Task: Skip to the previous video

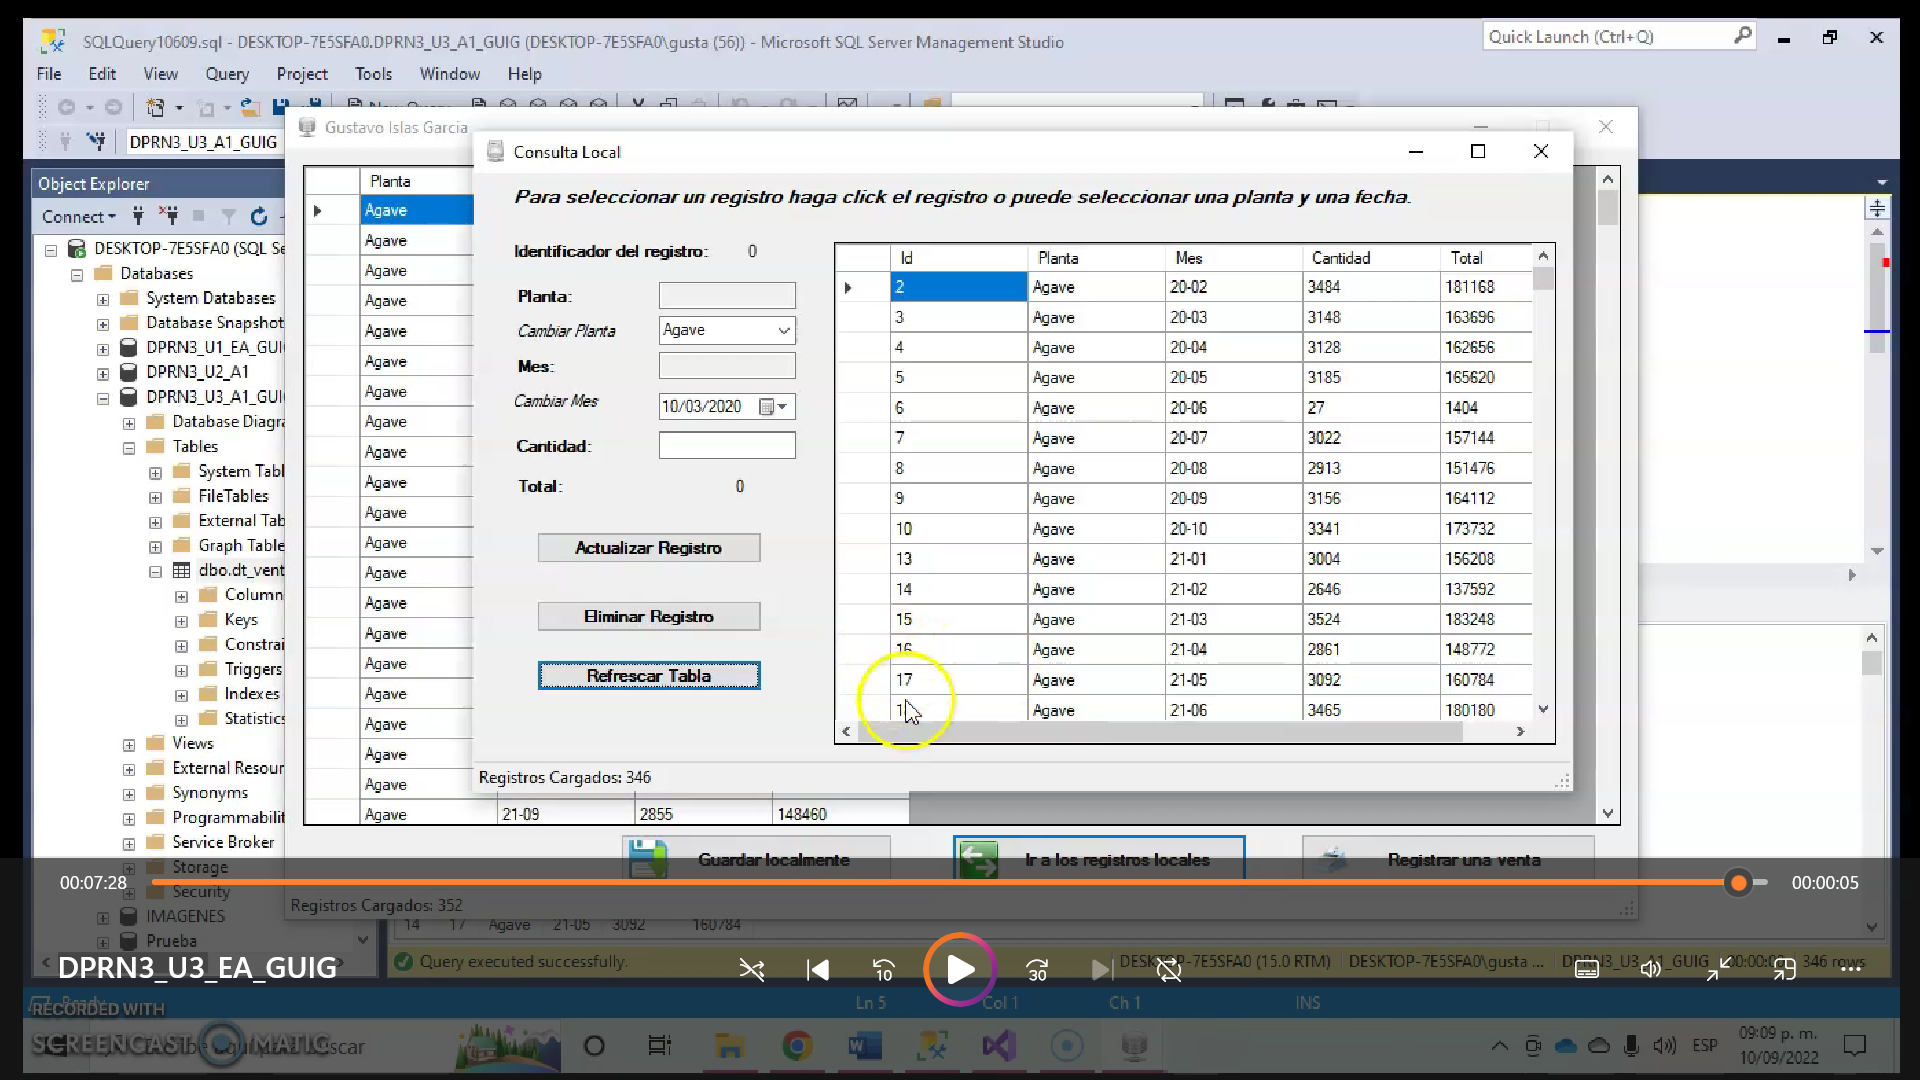Action: (x=818, y=969)
